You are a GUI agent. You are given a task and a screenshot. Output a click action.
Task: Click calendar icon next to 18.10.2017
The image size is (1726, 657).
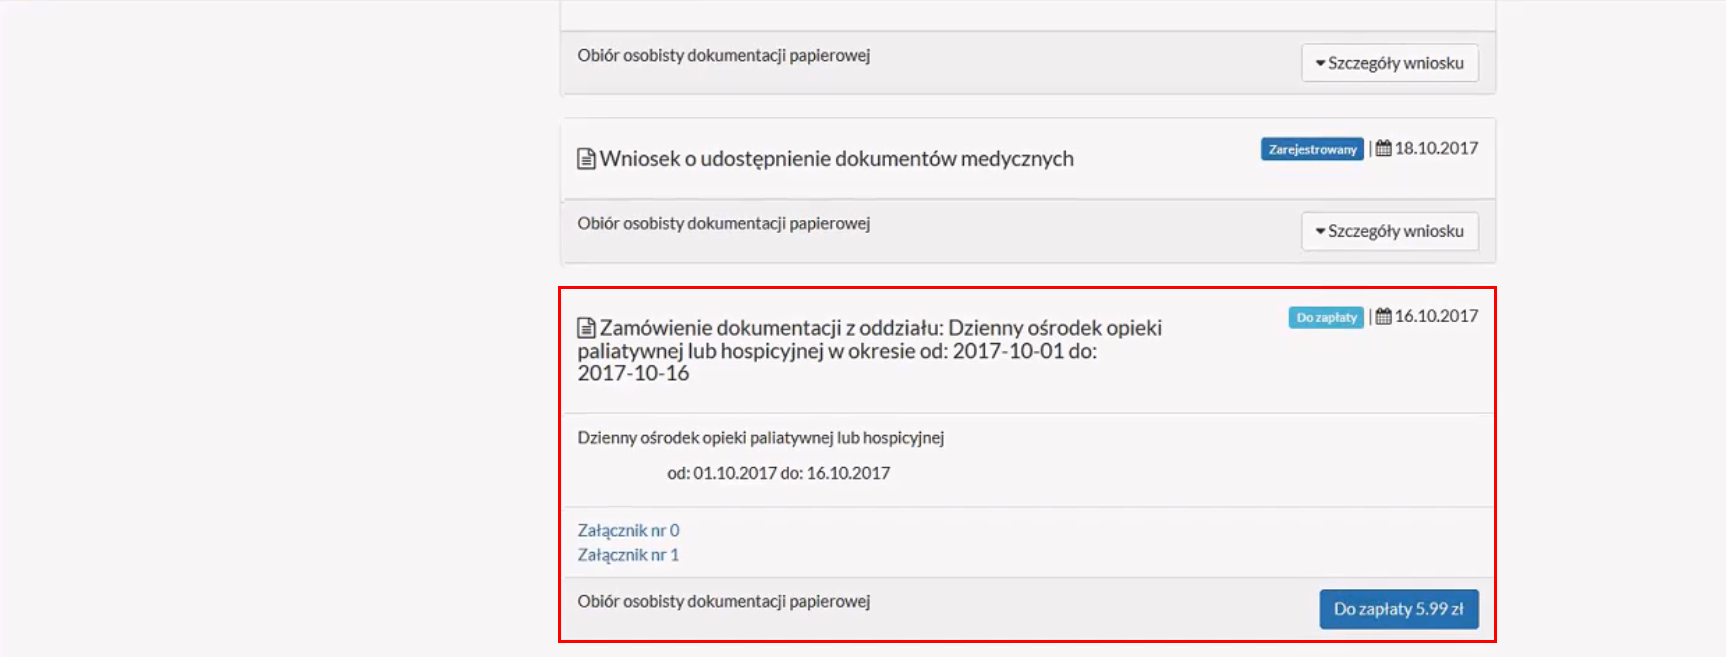point(1384,148)
